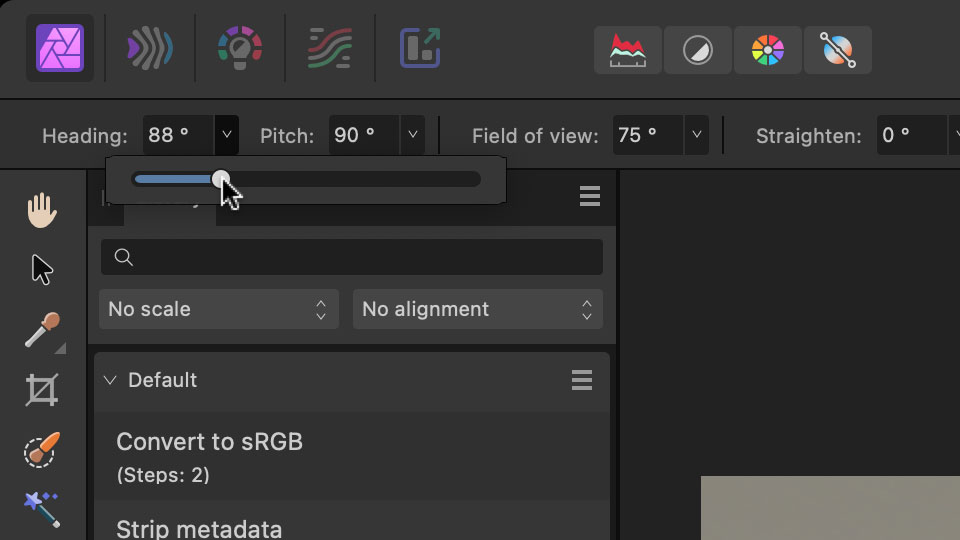Select the View hand tool

click(42, 211)
